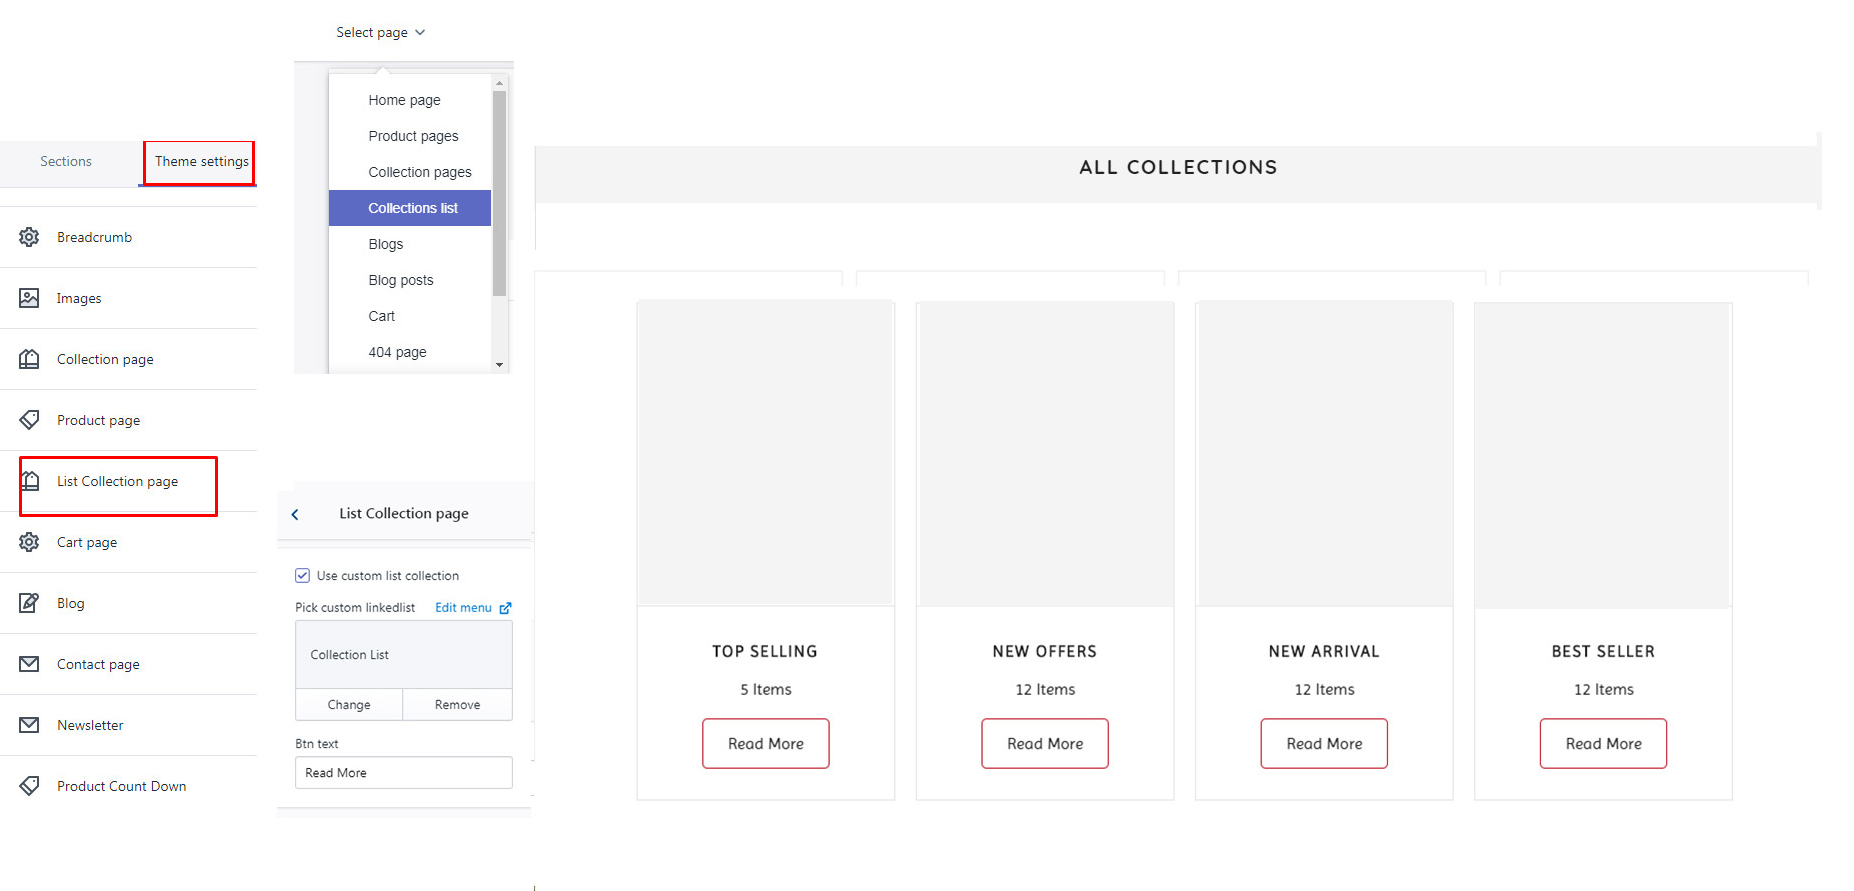
Task: Open the Images settings row
Action: coord(128,298)
